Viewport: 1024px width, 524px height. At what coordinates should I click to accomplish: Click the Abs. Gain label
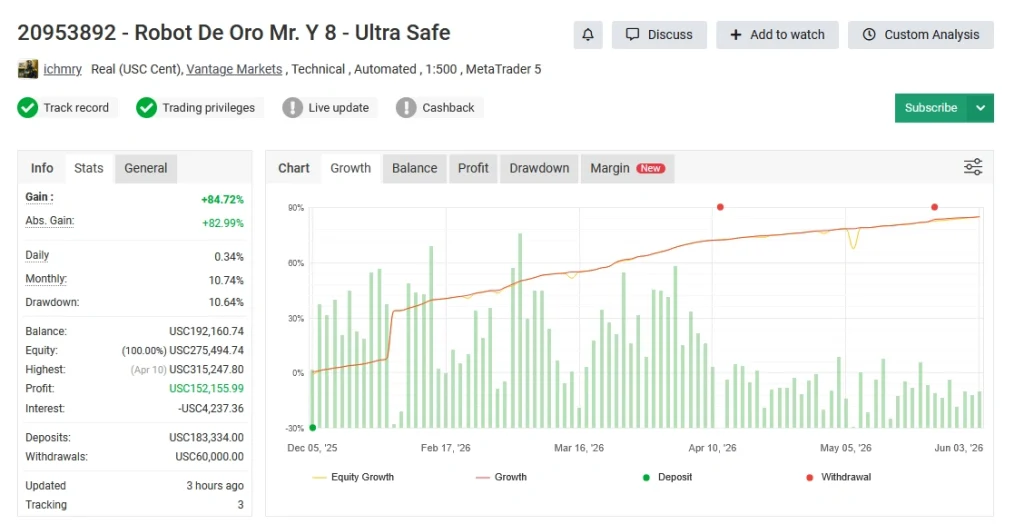point(50,221)
